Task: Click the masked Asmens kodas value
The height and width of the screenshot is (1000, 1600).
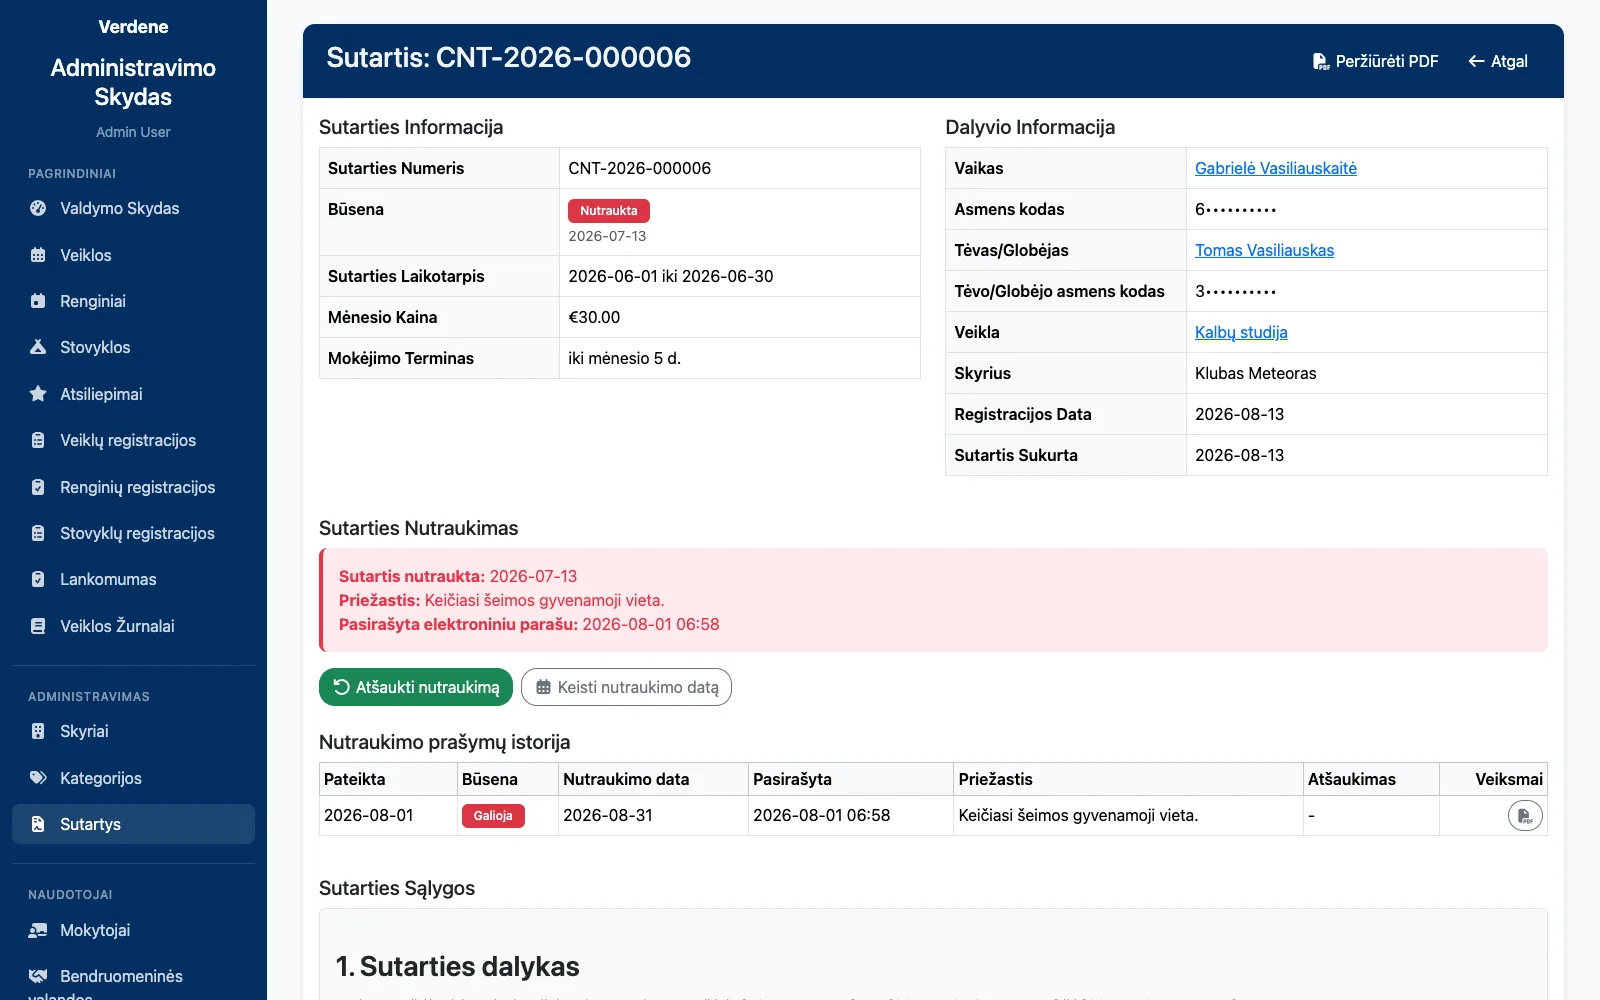Action: pyautogui.click(x=1236, y=209)
